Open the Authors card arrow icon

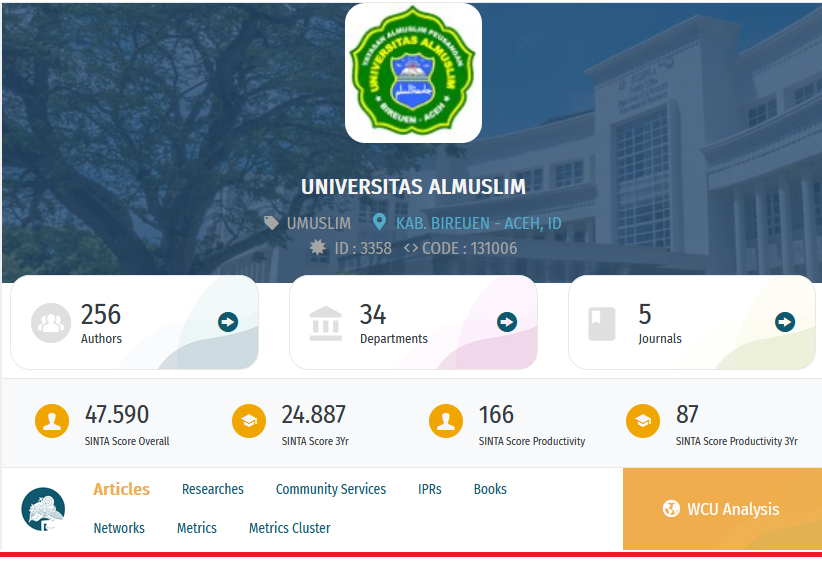pos(228,322)
